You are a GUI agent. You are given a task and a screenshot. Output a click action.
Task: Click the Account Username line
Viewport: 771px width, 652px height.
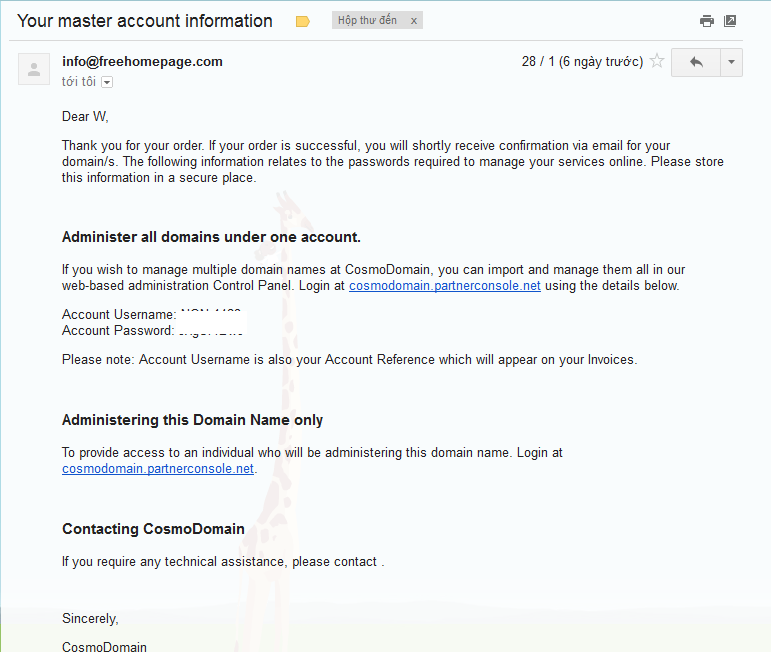[x=152, y=314]
